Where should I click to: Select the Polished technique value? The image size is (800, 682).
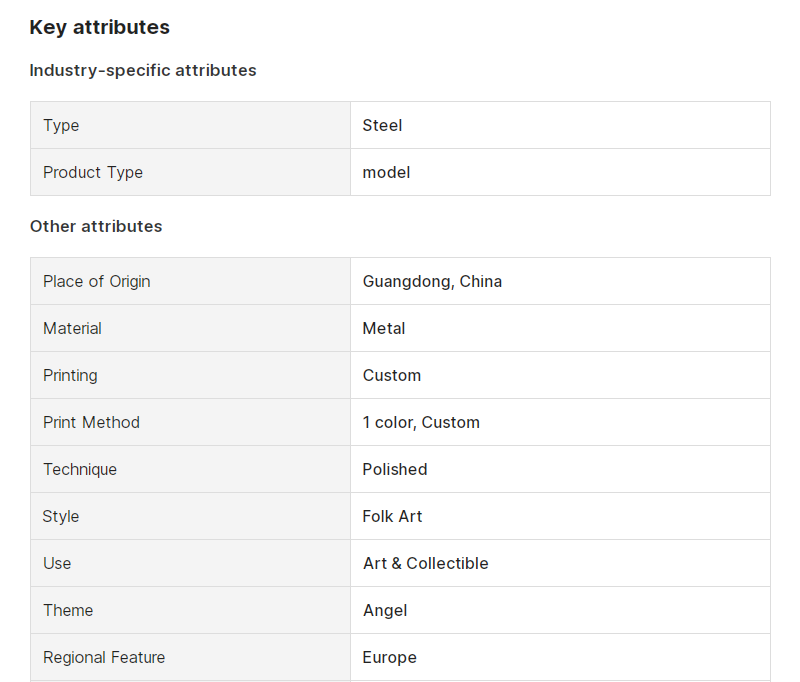pyautogui.click(x=395, y=469)
